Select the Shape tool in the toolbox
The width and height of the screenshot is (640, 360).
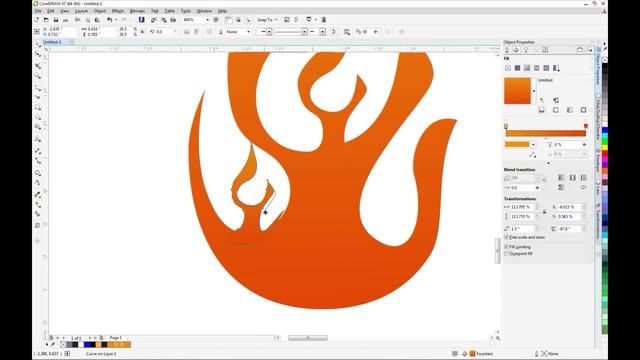(x=38, y=54)
